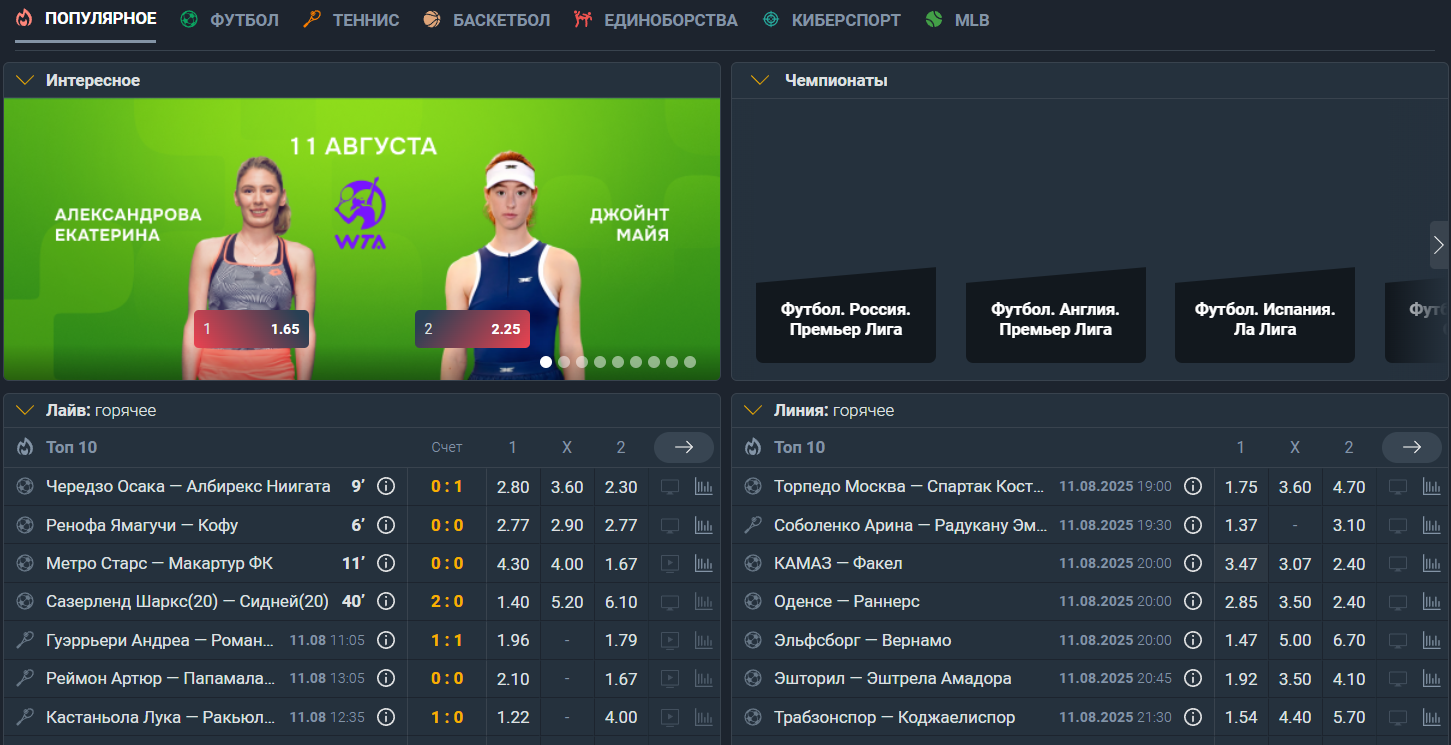Open Оденсе — Раннерс match

tap(847, 602)
